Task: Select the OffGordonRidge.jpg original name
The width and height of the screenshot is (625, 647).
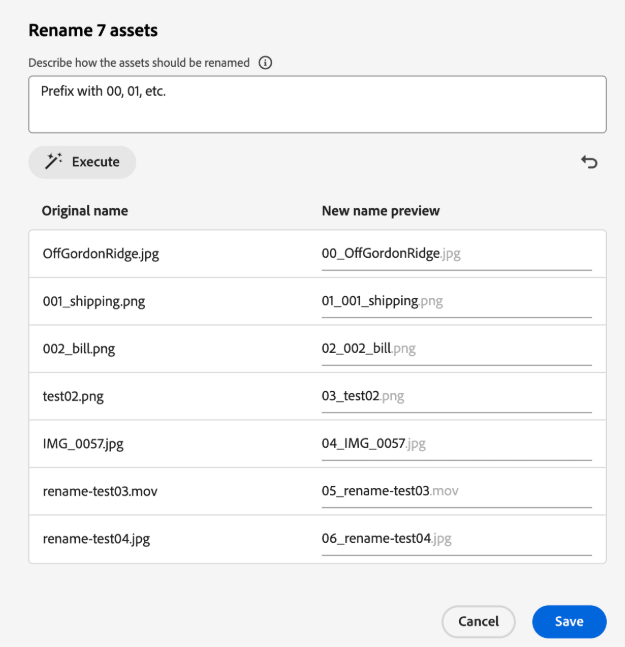Action: pos(100,254)
